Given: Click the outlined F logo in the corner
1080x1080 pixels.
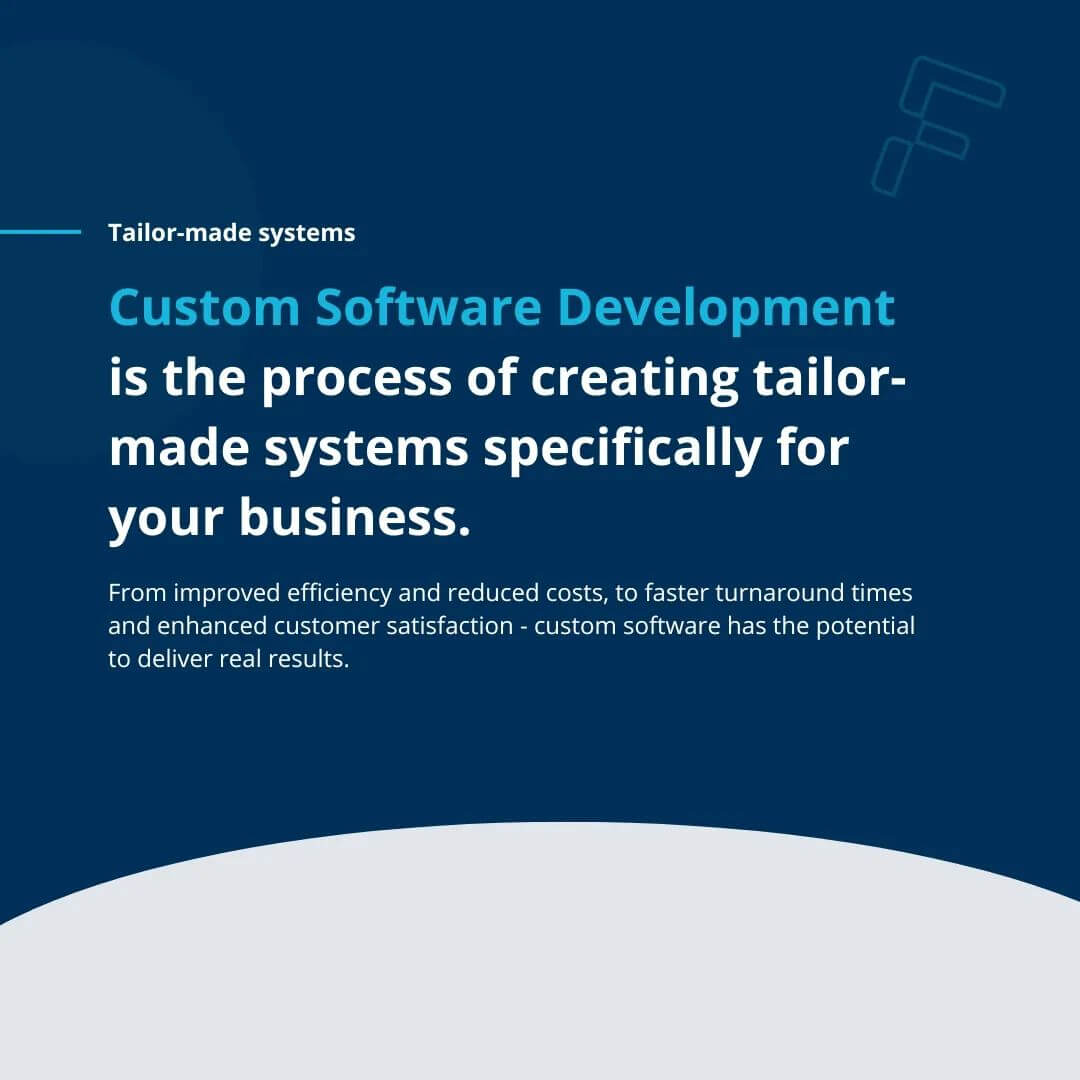Looking at the screenshot, I should [938, 126].
